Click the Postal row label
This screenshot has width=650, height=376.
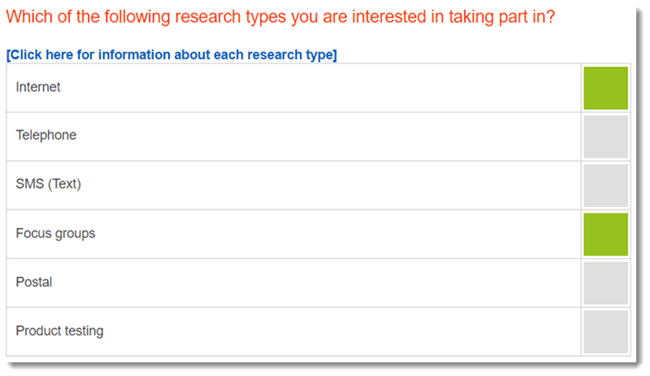tap(34, 282)
